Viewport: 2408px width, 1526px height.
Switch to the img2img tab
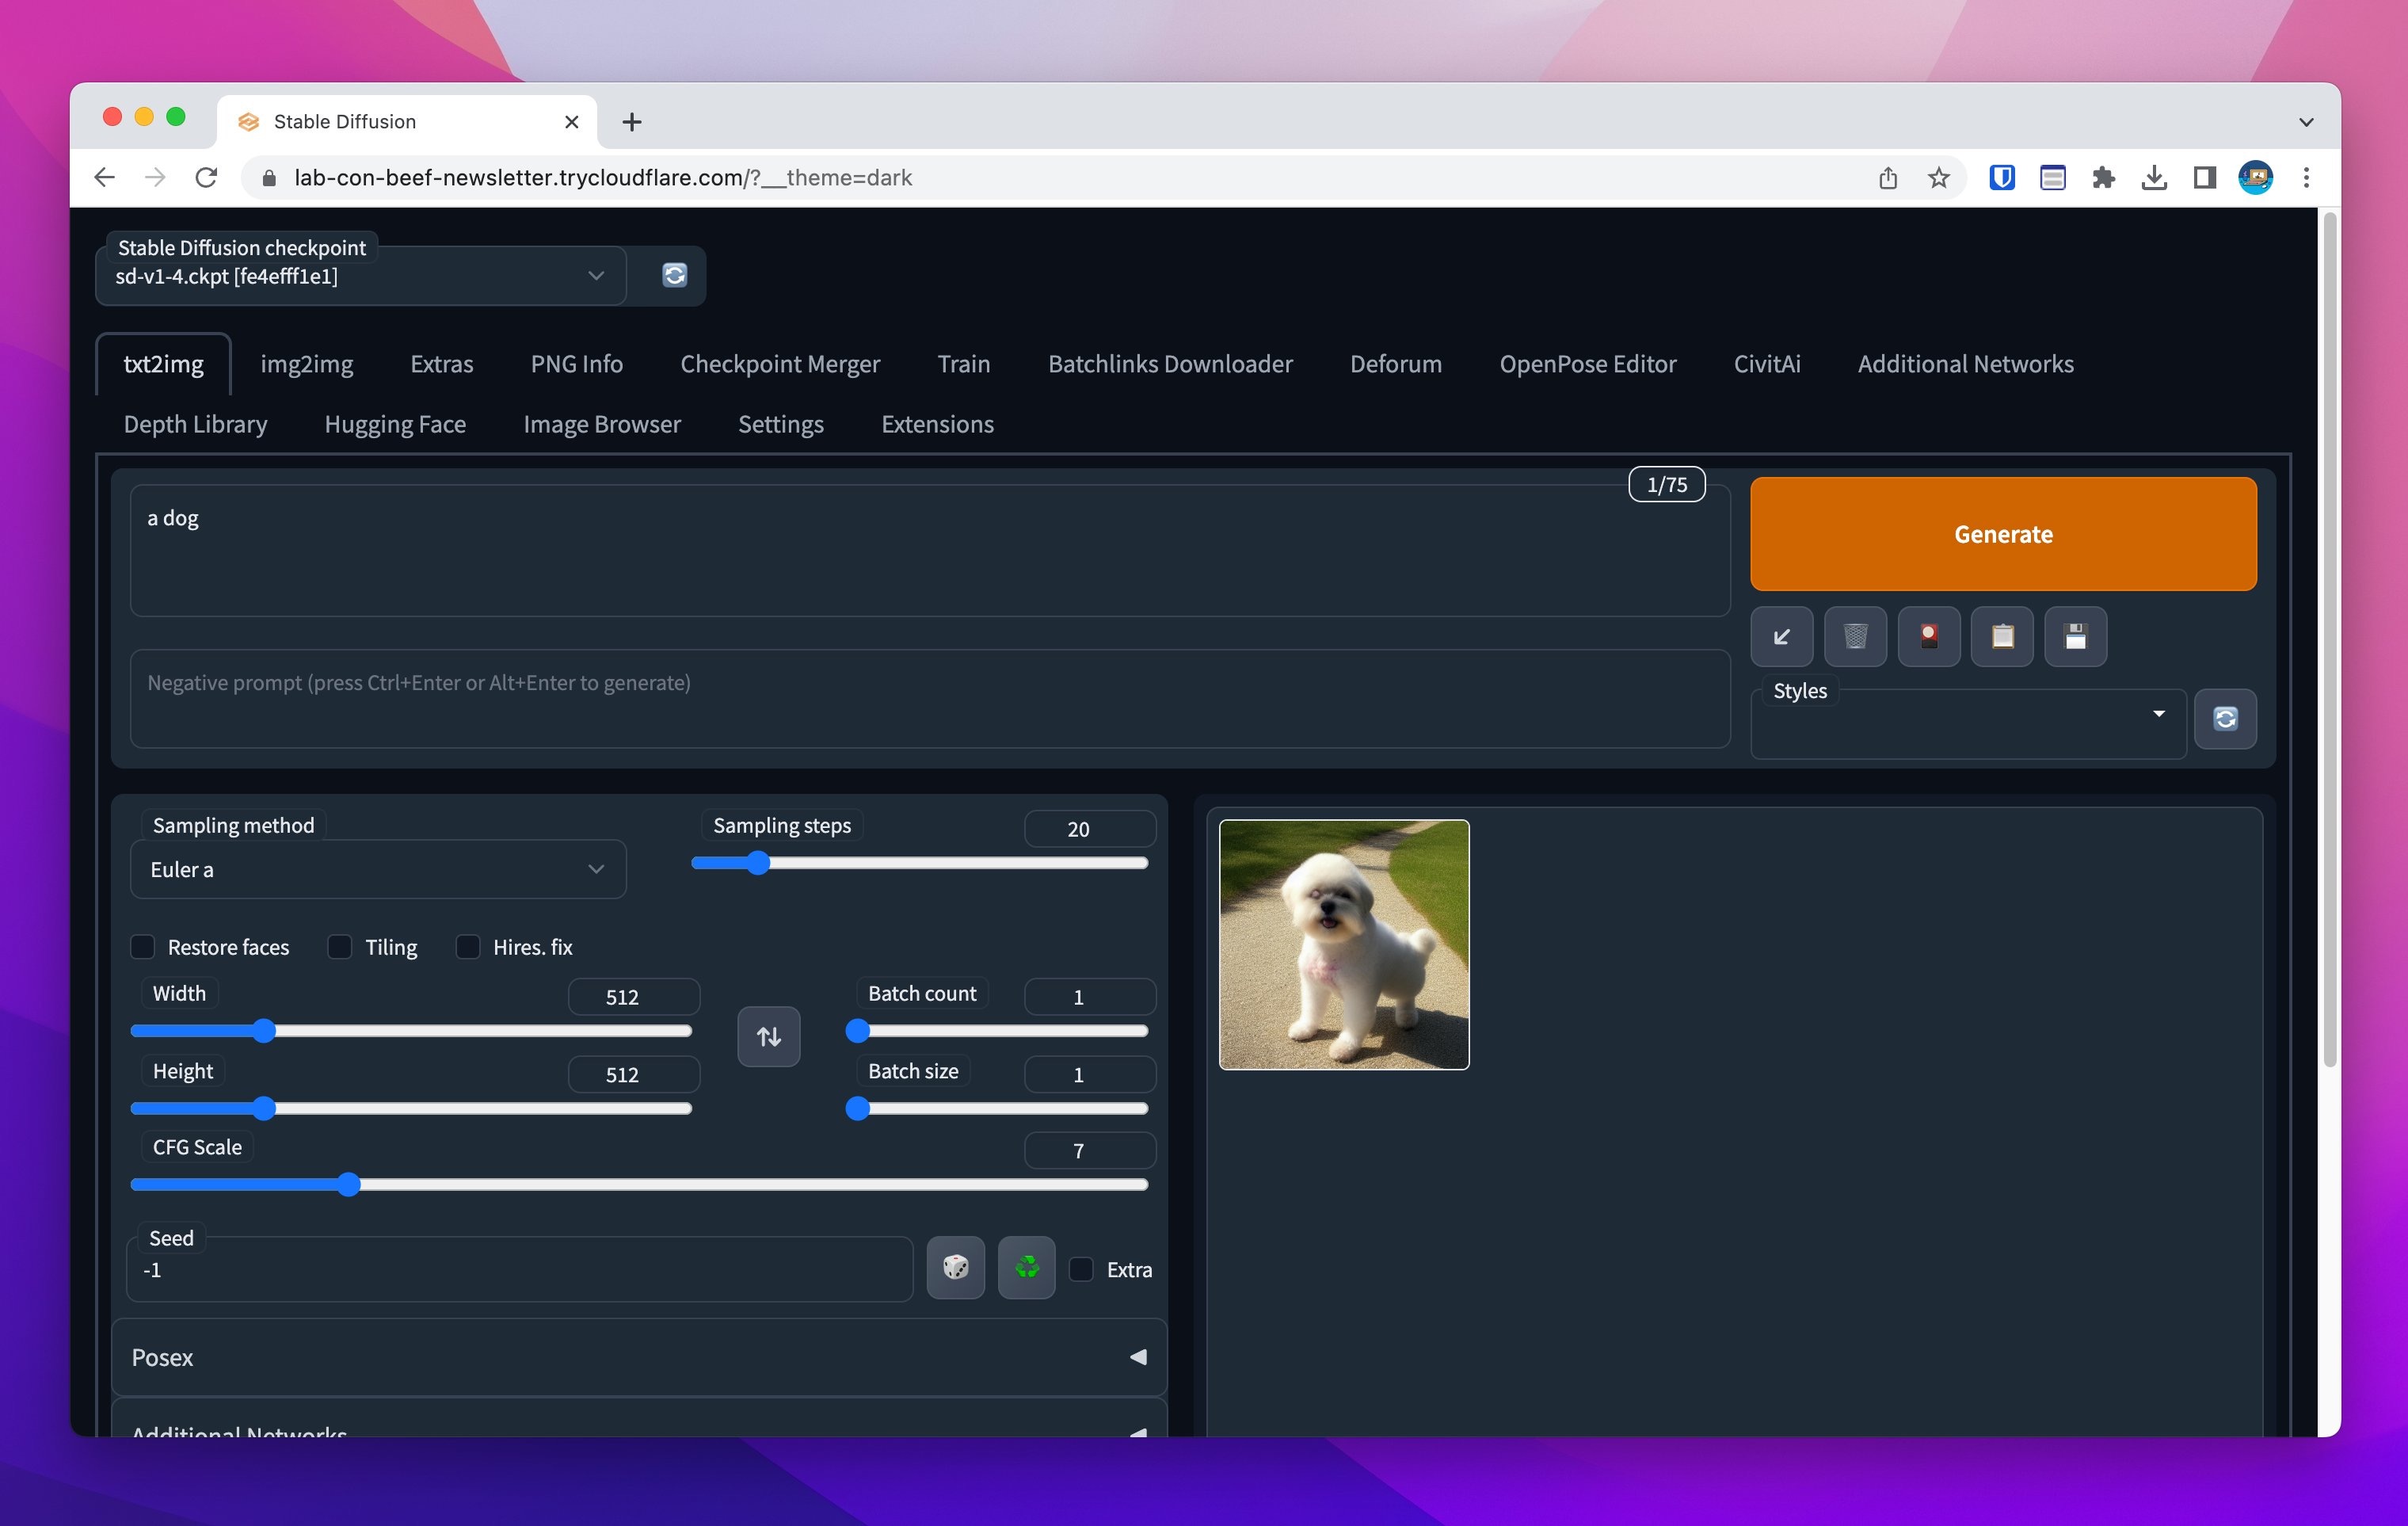pos(306,364)
